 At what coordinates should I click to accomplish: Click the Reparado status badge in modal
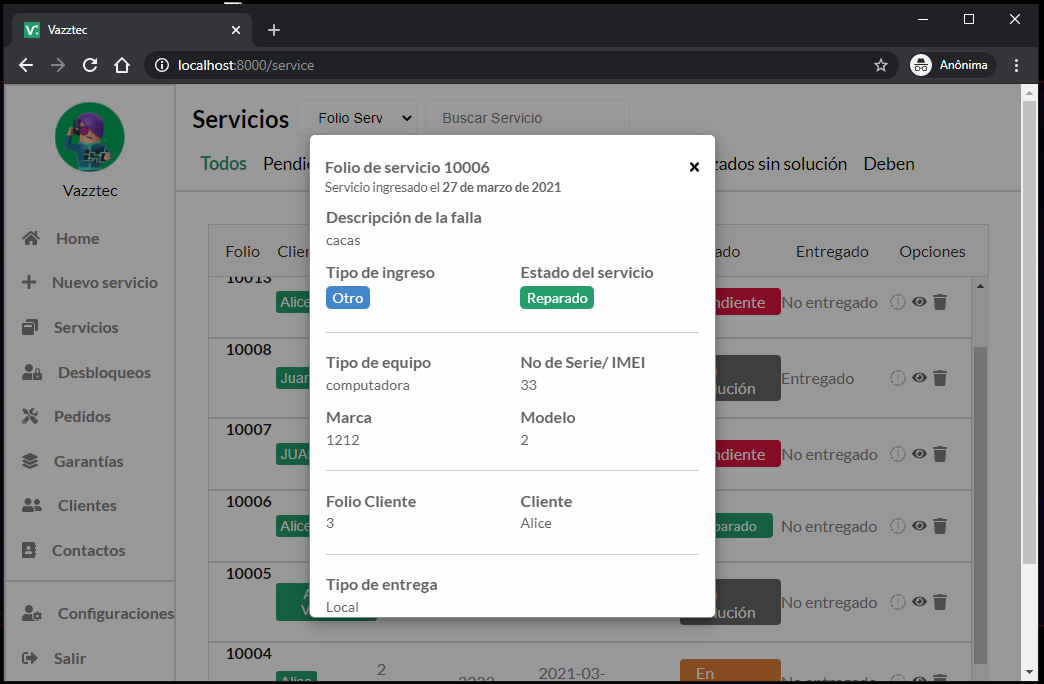point(557,298)
